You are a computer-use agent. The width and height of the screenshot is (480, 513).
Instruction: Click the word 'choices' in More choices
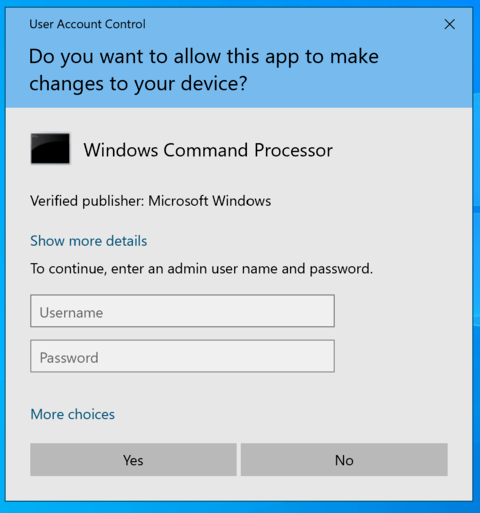pyautogui.click(x=91, y=414)
